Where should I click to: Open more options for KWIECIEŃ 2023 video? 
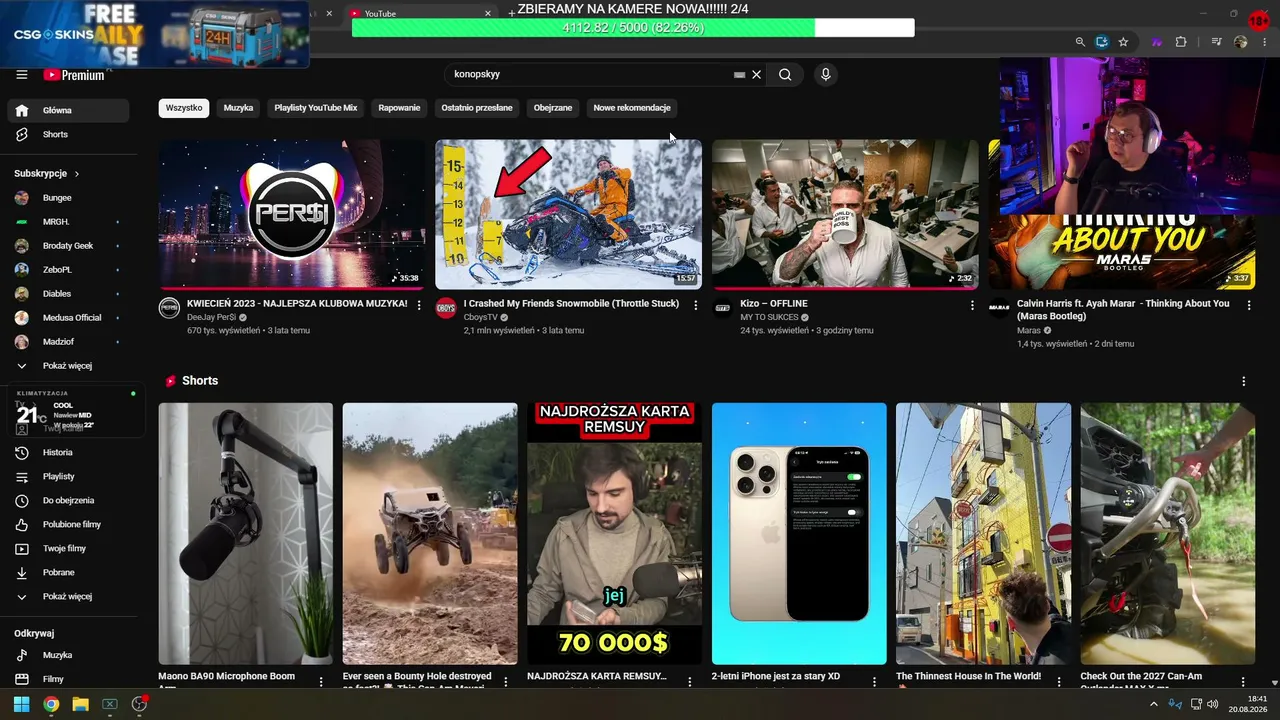(419, 305)
